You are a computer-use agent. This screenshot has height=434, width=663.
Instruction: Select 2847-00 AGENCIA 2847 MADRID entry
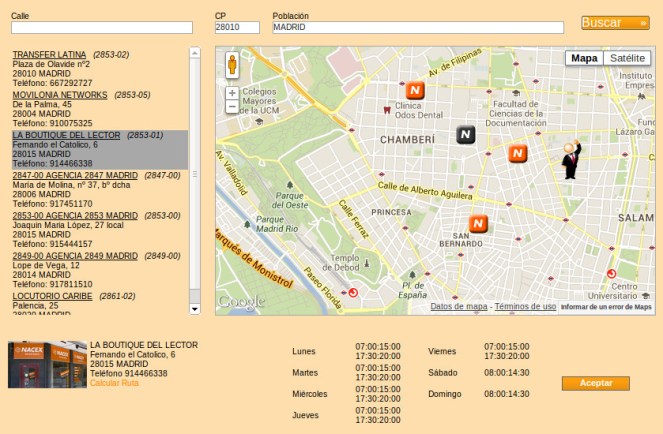click(x=75, y=175)
